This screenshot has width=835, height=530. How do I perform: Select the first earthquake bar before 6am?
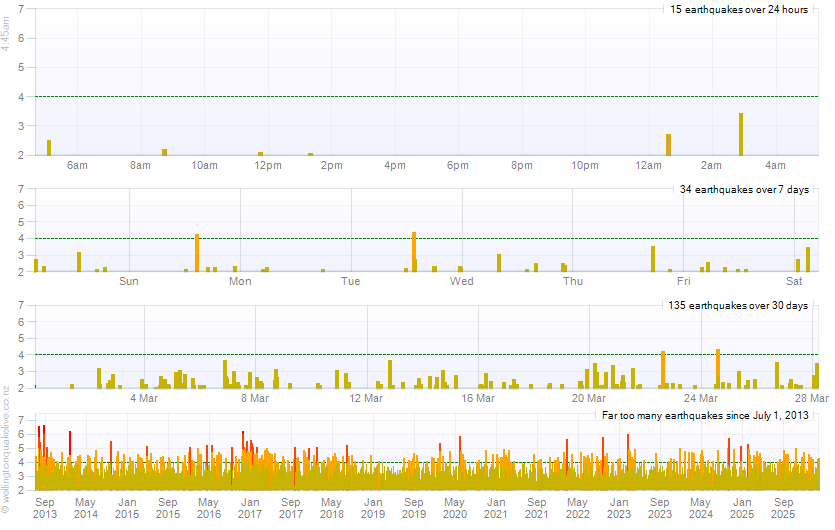point(49,147)
